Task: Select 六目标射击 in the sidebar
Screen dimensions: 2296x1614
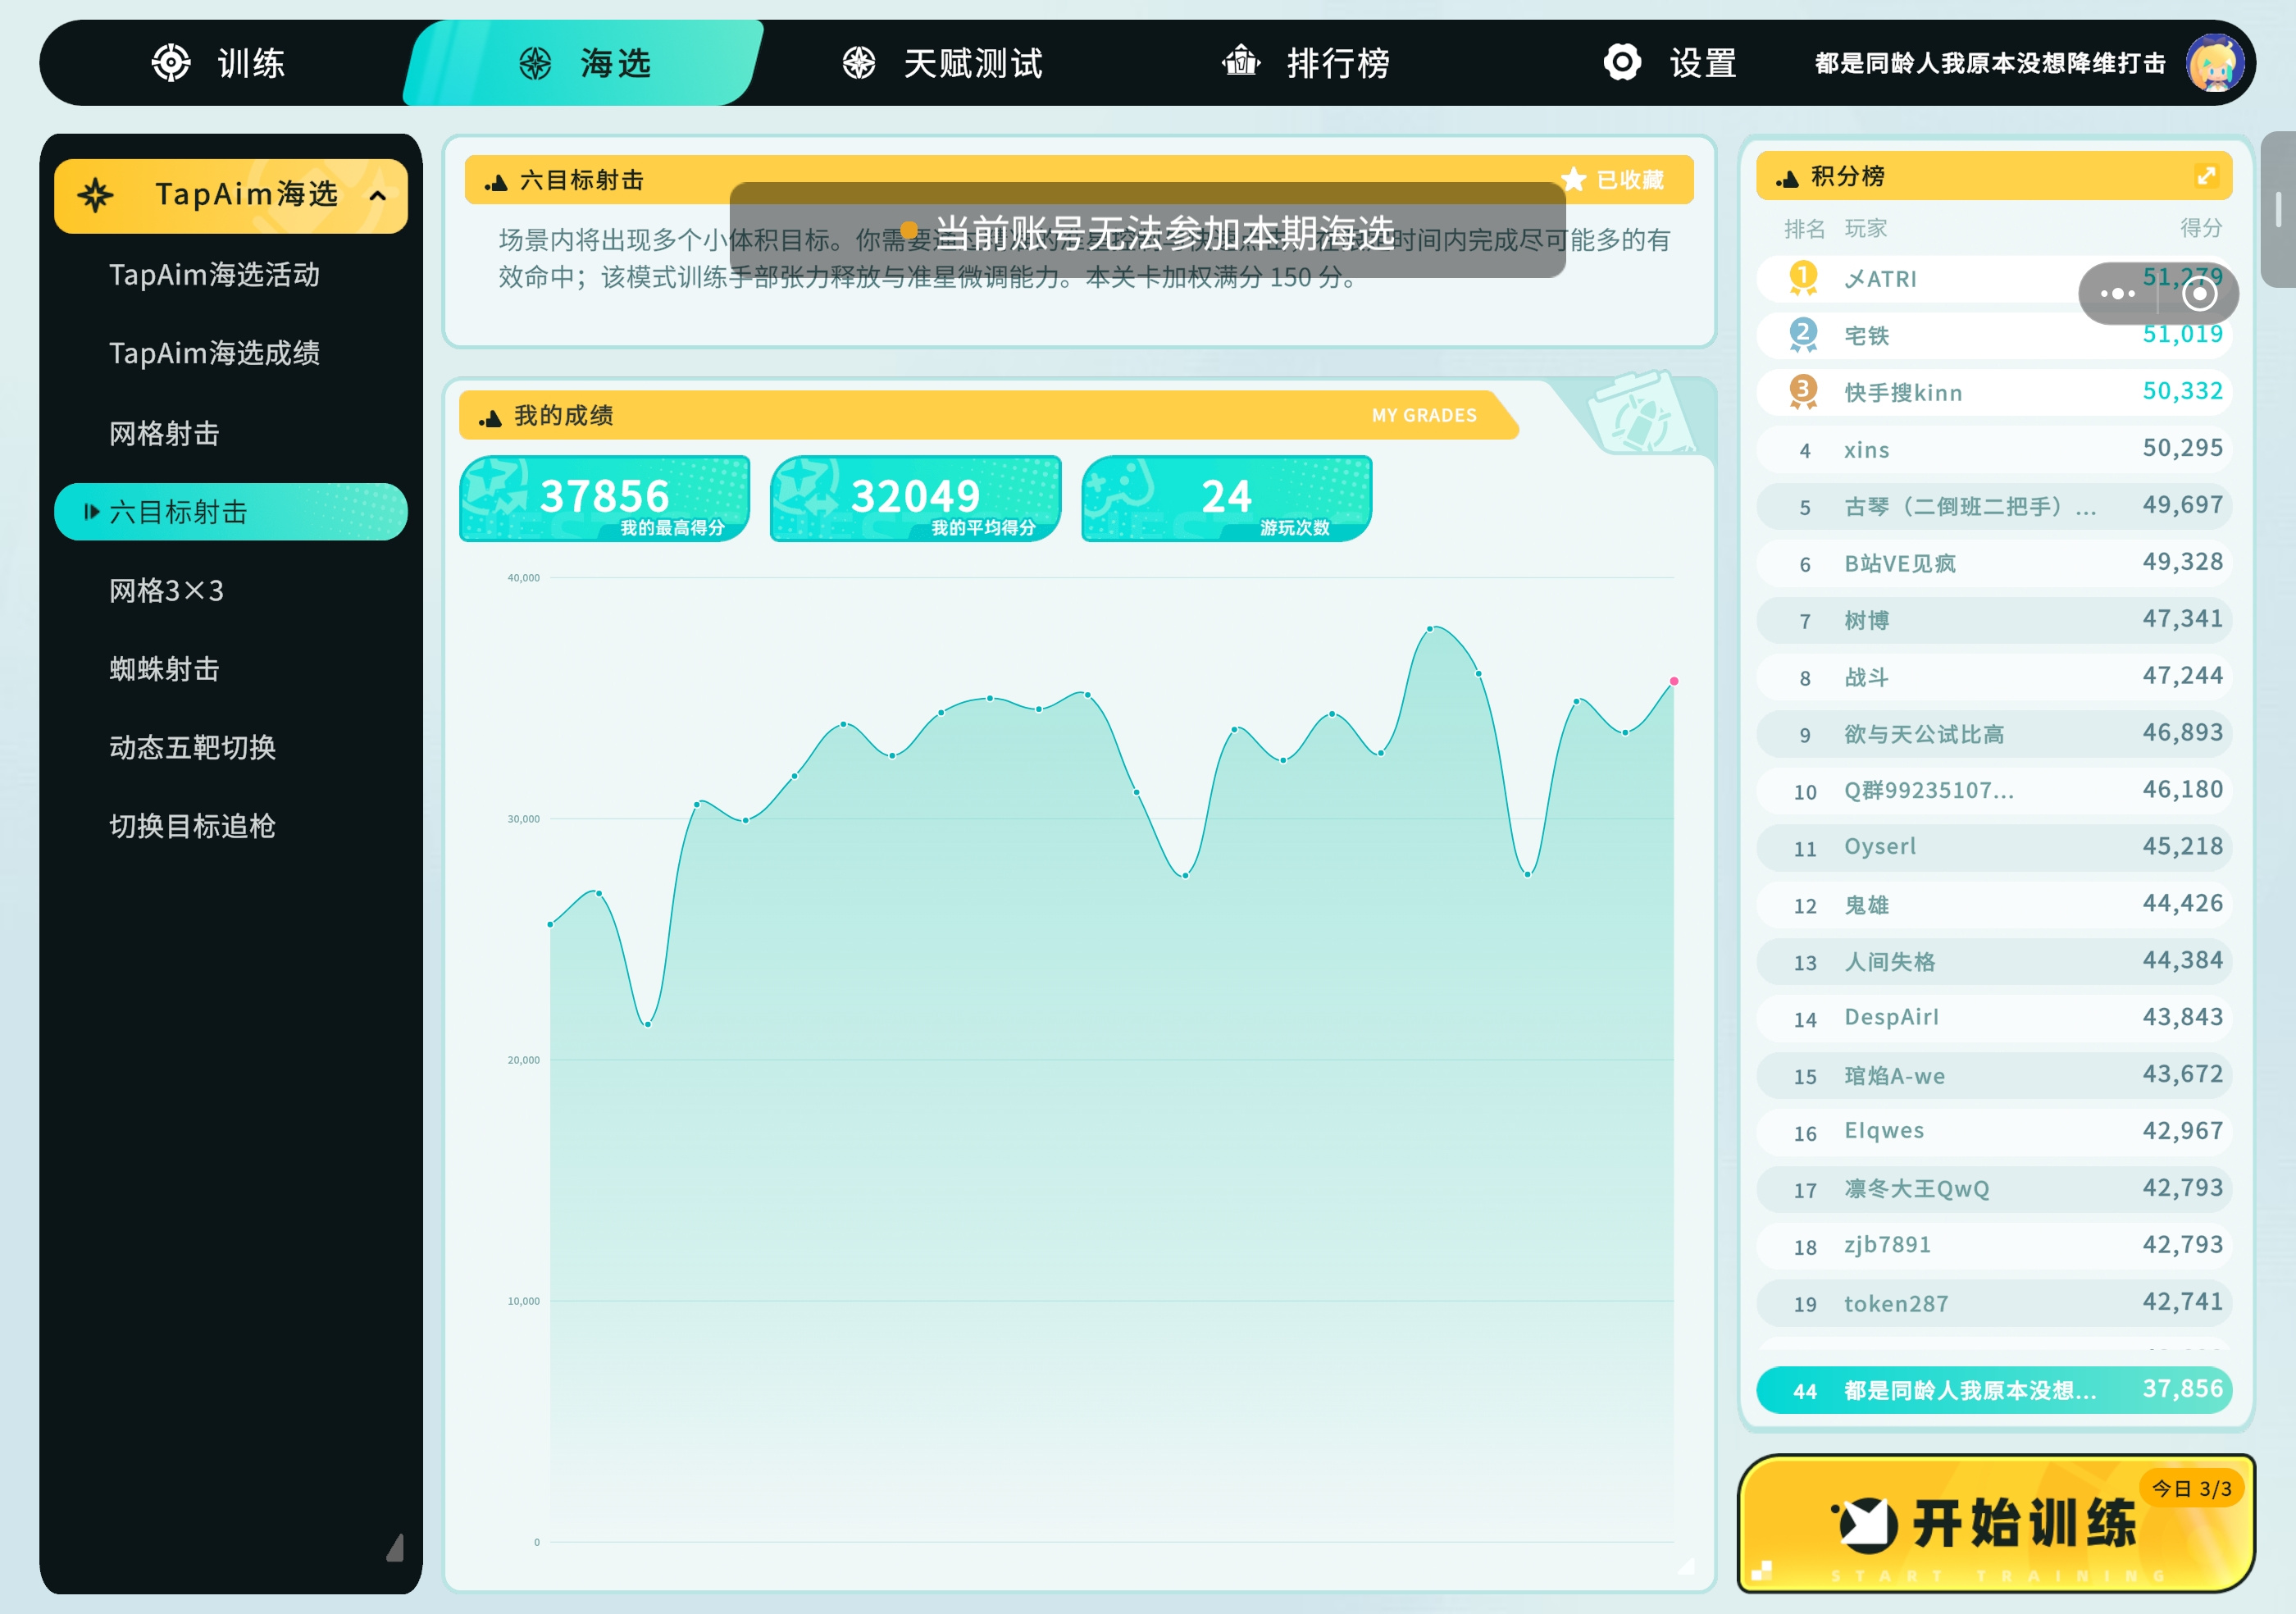Action: [231, 512]
